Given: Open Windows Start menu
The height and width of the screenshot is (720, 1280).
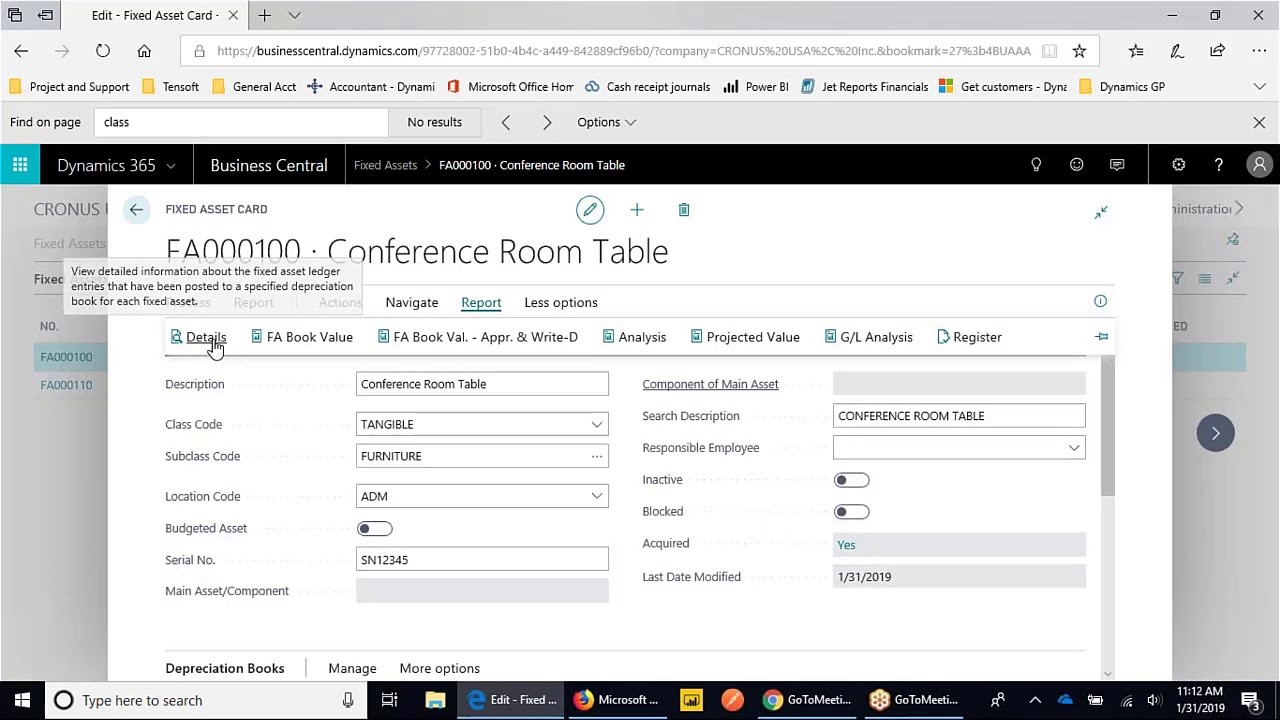Looking at the screenshot, I should tap(22, 700).
